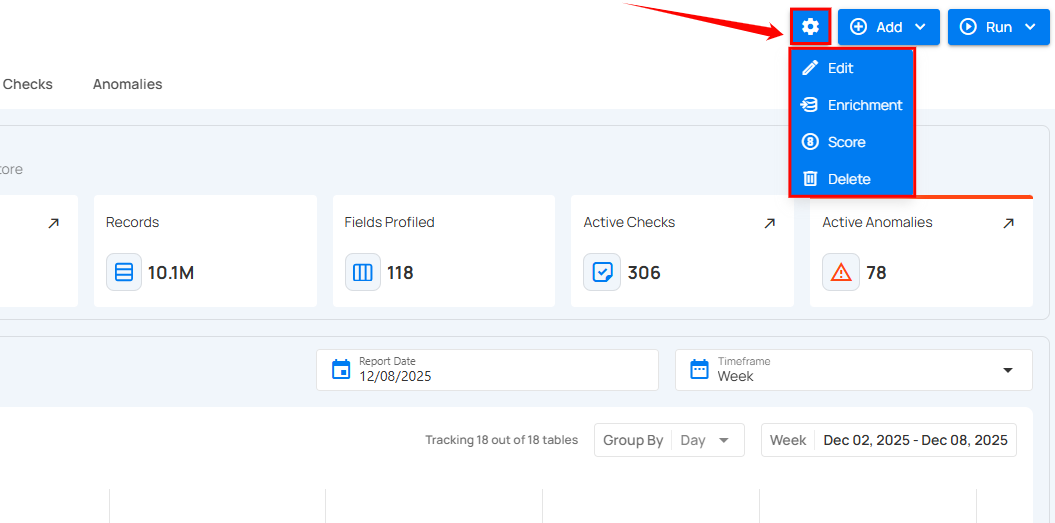Viewport: 1055px width, 523px height.
Task: Click the settings gear icon
Action: pyautogui.click(x=810, y=27)
